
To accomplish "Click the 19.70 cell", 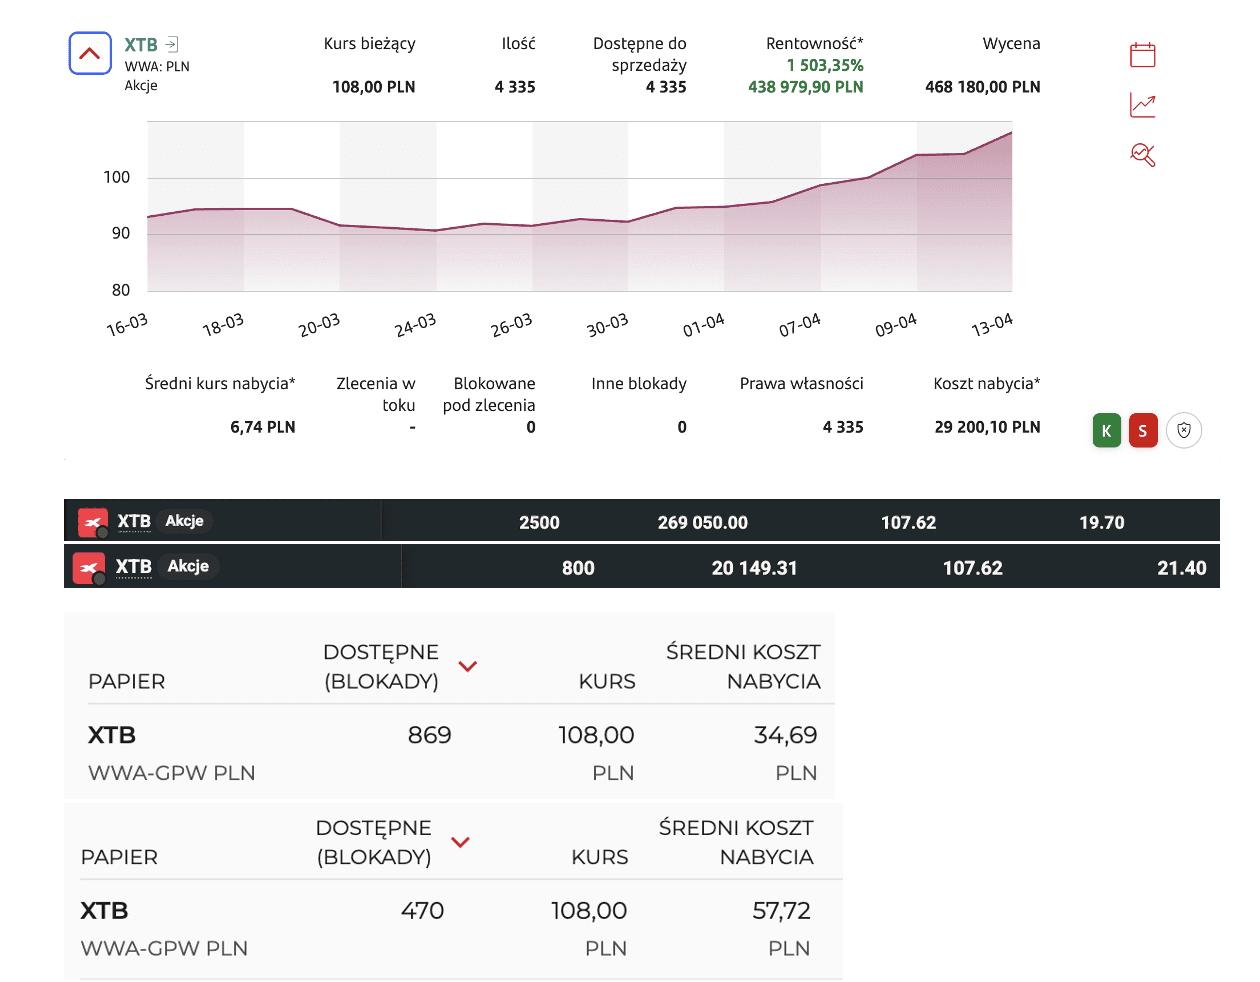I will pyautogui.click(x=1102, y=523).
